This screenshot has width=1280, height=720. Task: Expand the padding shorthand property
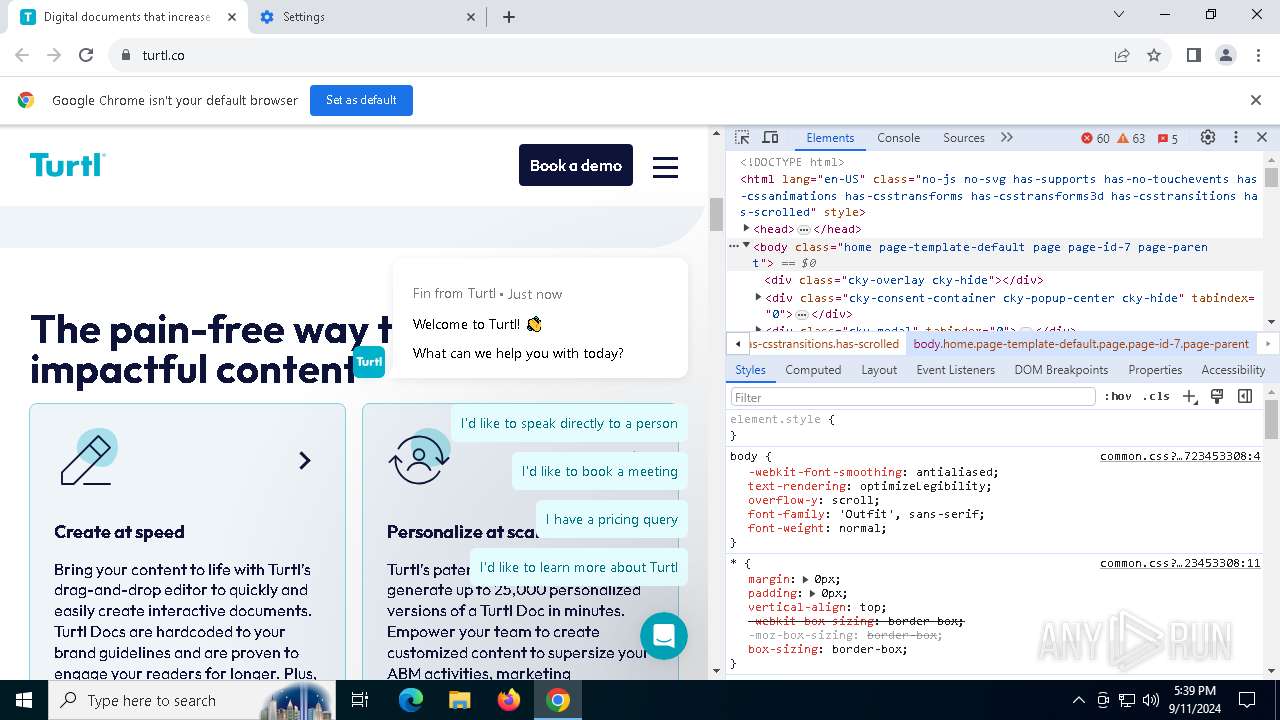click(813, 593)
